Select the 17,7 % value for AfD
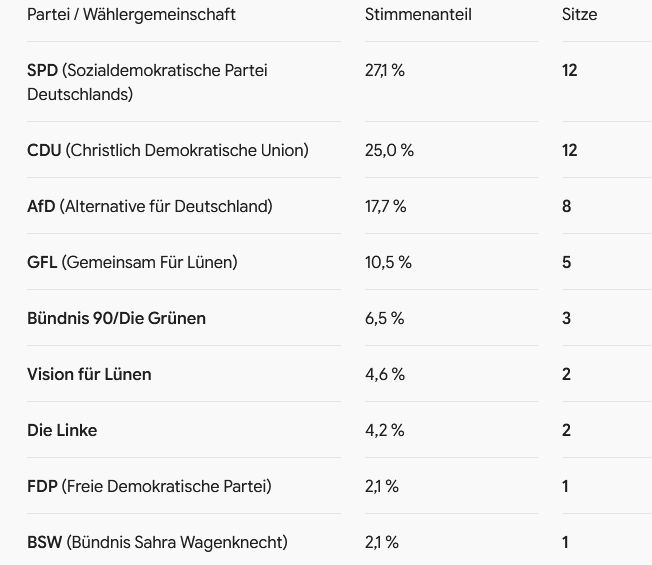The width and height of the screenshot is (652, 565). tap(386, 206)
